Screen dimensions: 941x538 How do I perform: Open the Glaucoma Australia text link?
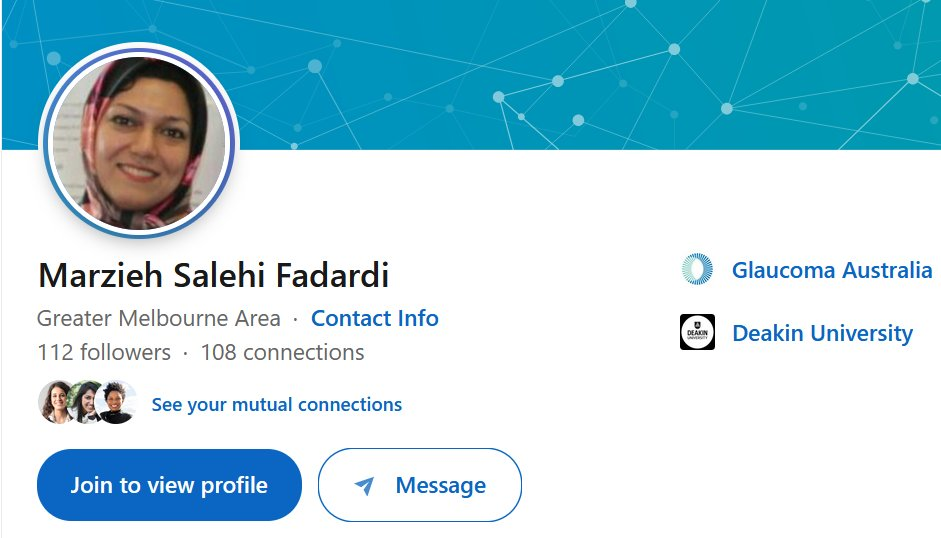tap(832, 270)
